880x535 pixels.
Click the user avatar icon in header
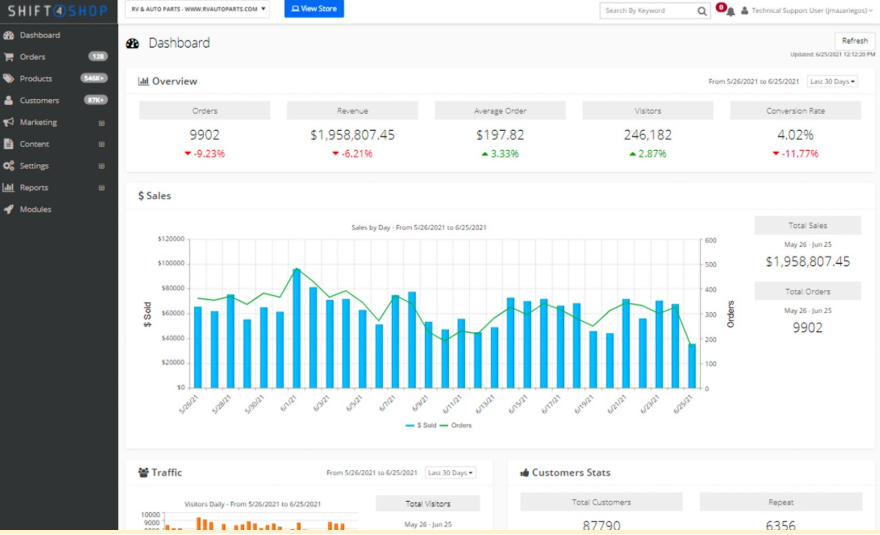744,11
